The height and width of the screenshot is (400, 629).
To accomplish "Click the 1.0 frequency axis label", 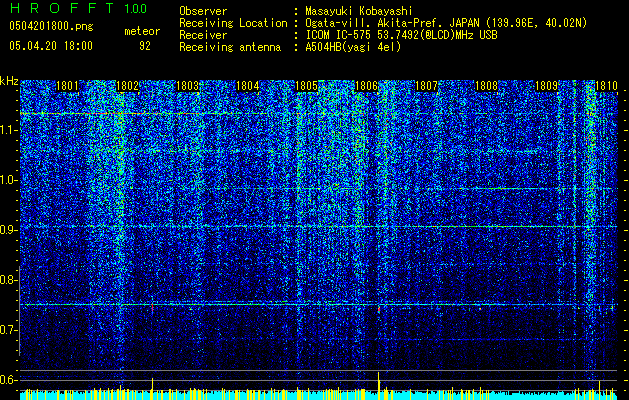I will click(x=9, y=180).
